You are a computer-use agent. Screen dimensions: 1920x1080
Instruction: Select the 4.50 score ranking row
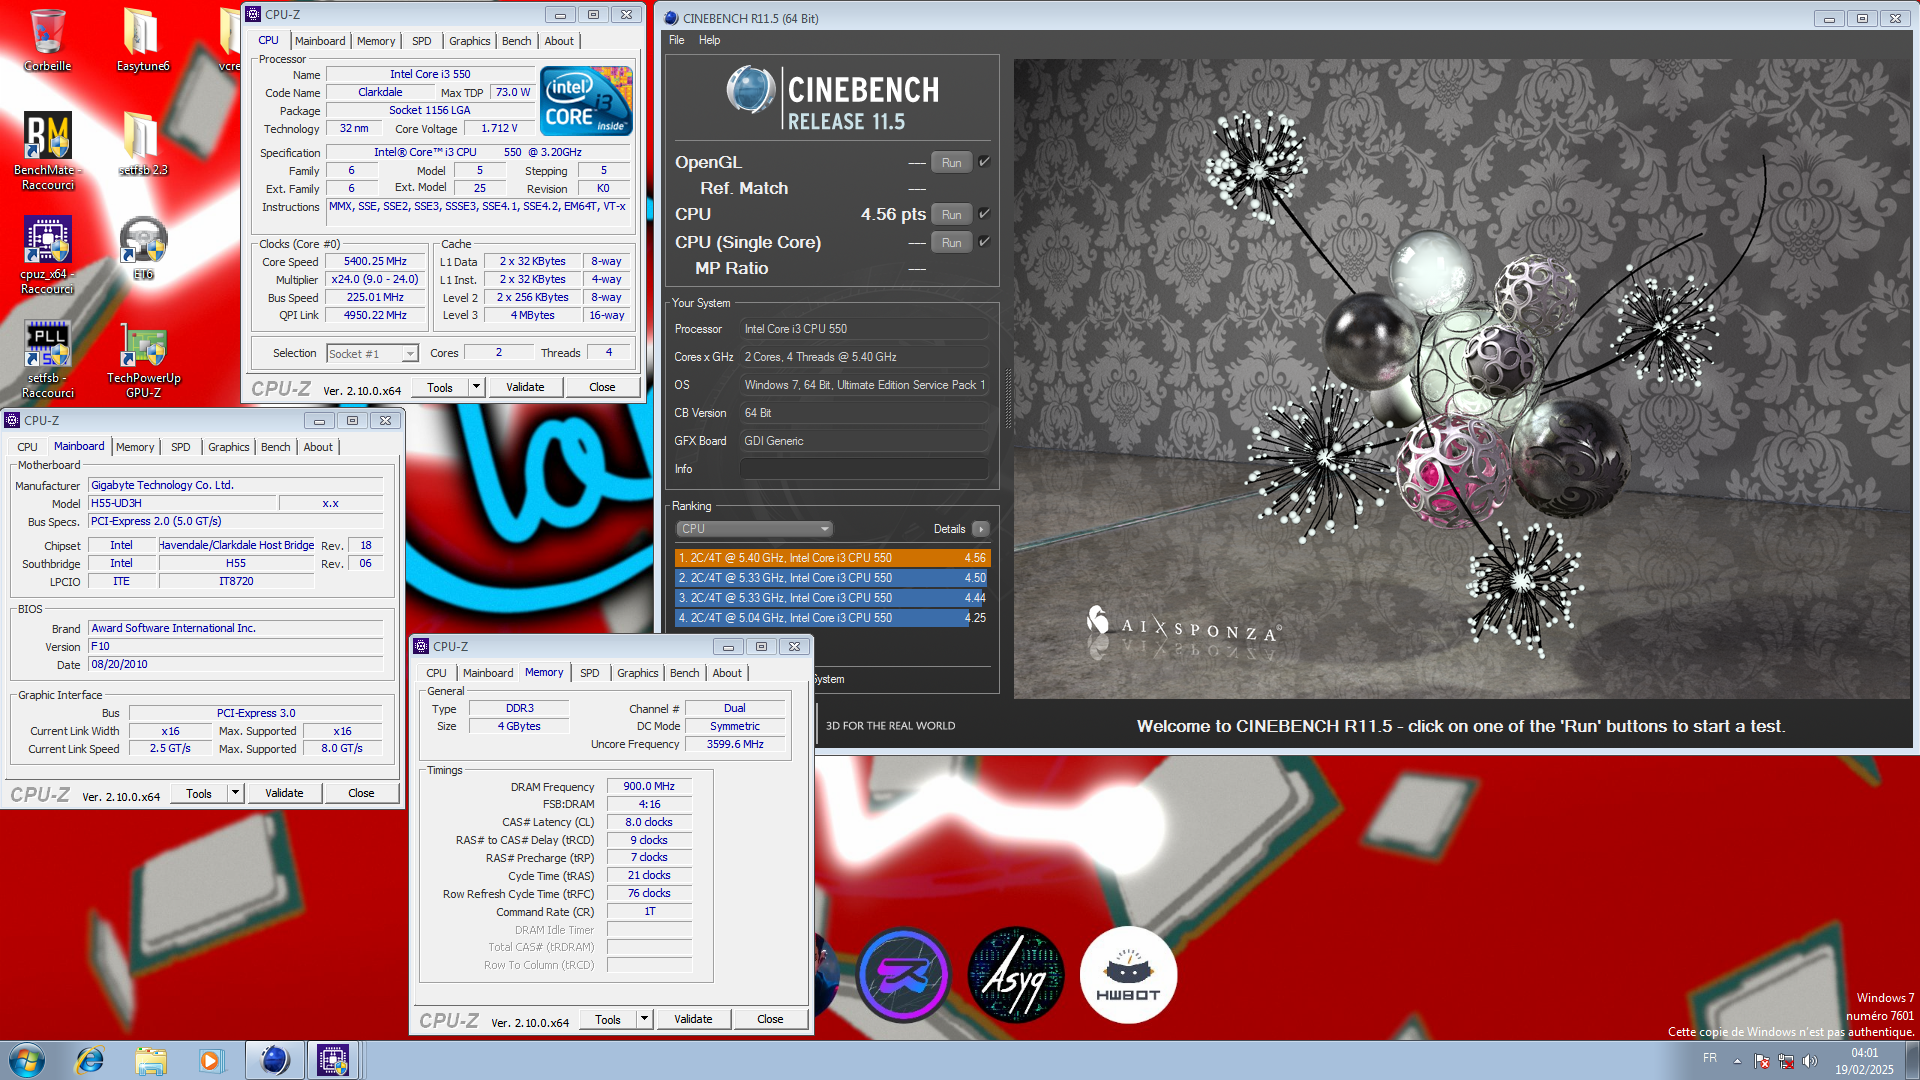coord(832,578)
